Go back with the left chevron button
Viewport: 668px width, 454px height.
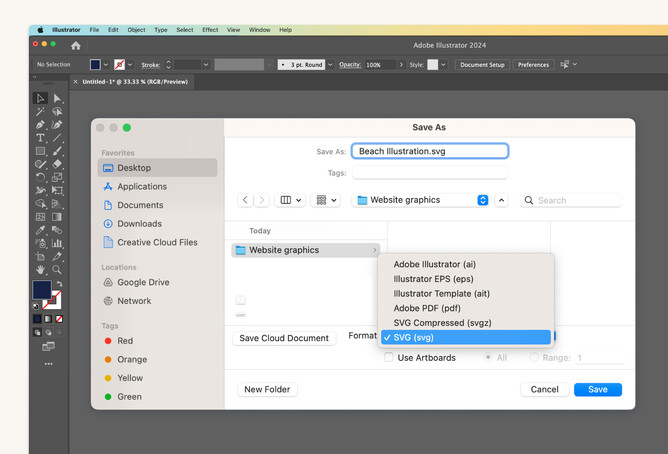pos(245,200)
